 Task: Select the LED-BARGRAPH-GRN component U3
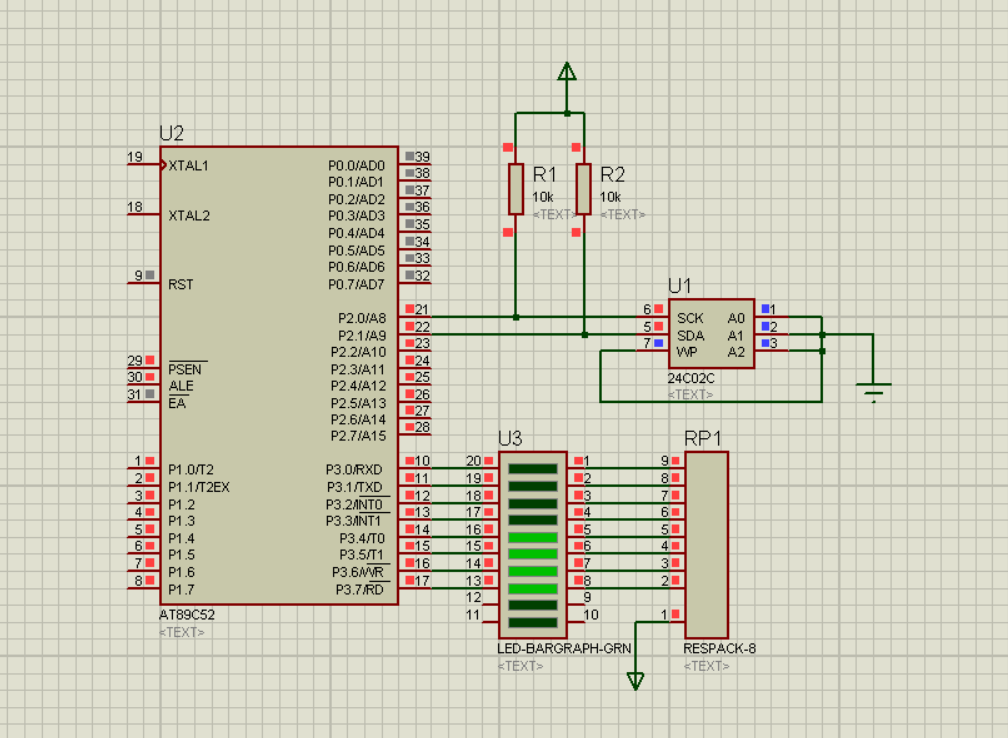(x=532, y=545)
